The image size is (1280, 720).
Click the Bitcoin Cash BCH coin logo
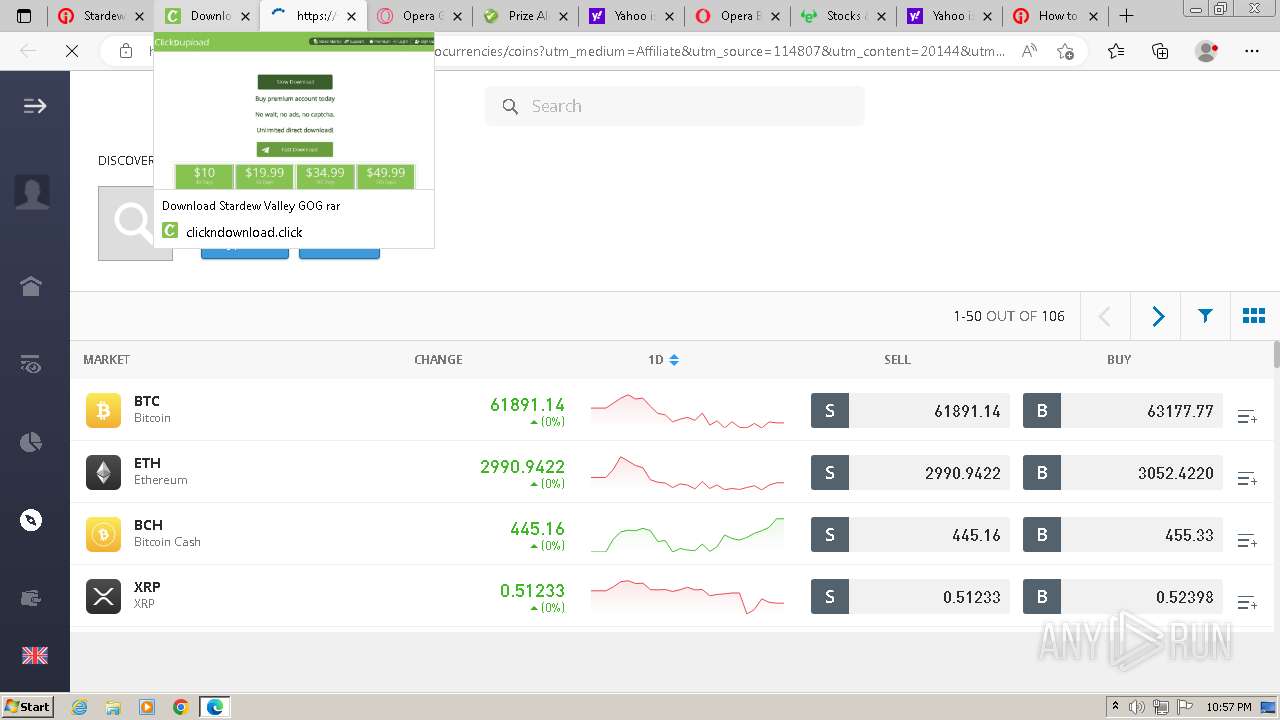(103, 534)
